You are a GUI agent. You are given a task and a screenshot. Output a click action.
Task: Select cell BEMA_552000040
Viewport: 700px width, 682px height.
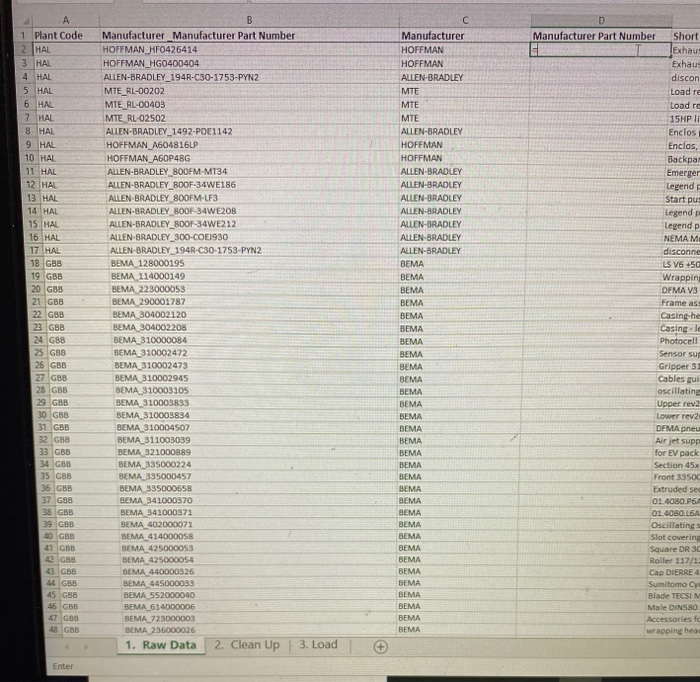coord(260,595)
